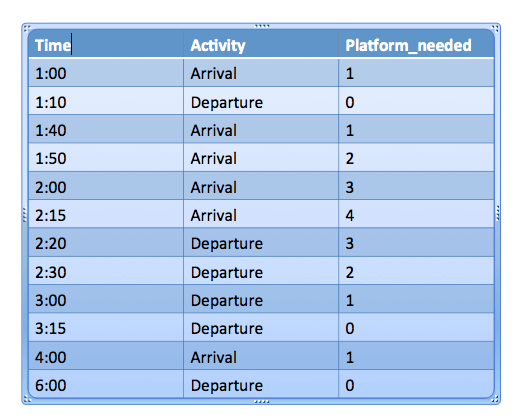Select the cell containing time 2:30
This screenshot has width=527, height=420.
click(106, 271)
